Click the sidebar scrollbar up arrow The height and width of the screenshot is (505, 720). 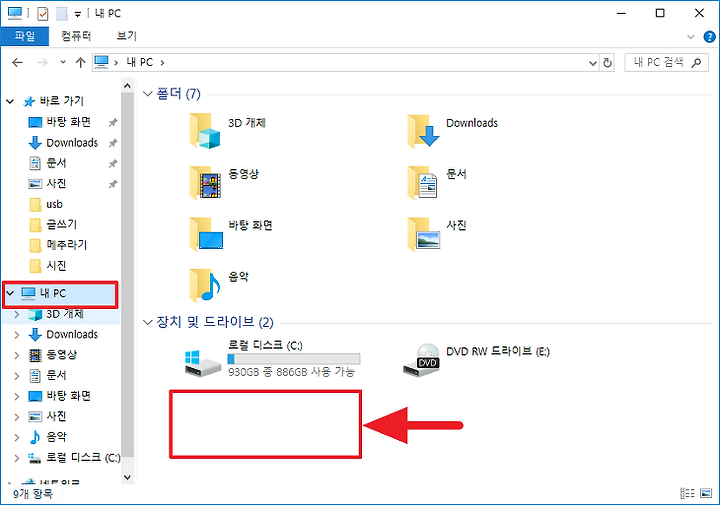click(x=128, y=86)
